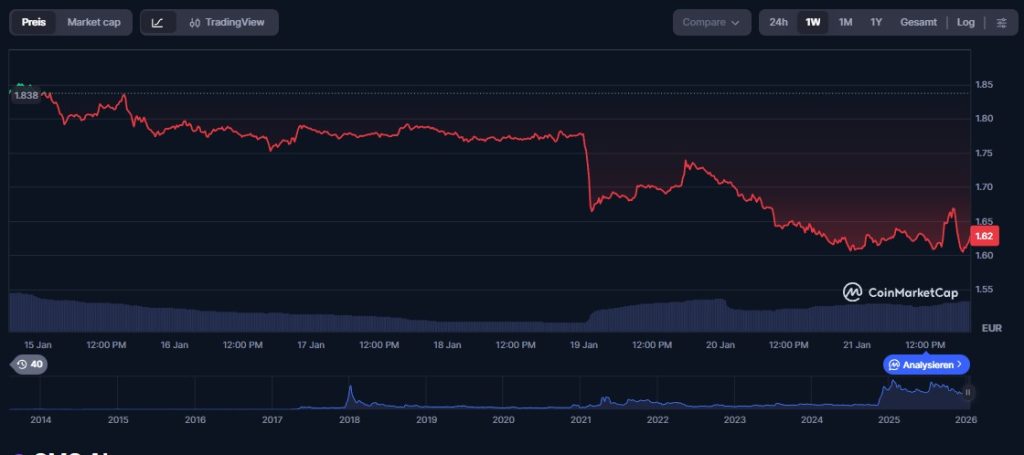Click the history clock icon showing 40
Screen dimensions: 1024x455
28,364
